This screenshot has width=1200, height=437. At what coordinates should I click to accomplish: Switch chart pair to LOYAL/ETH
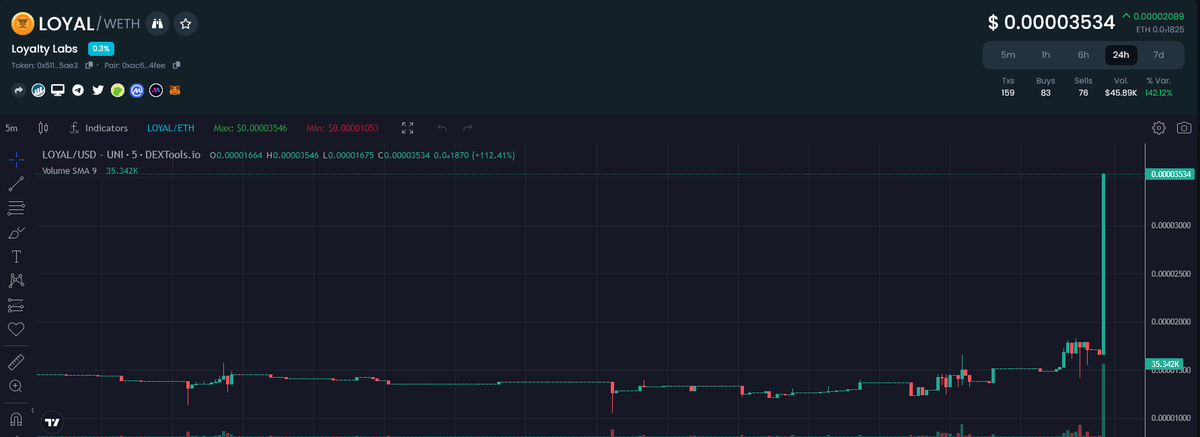[x=171, y=128]
